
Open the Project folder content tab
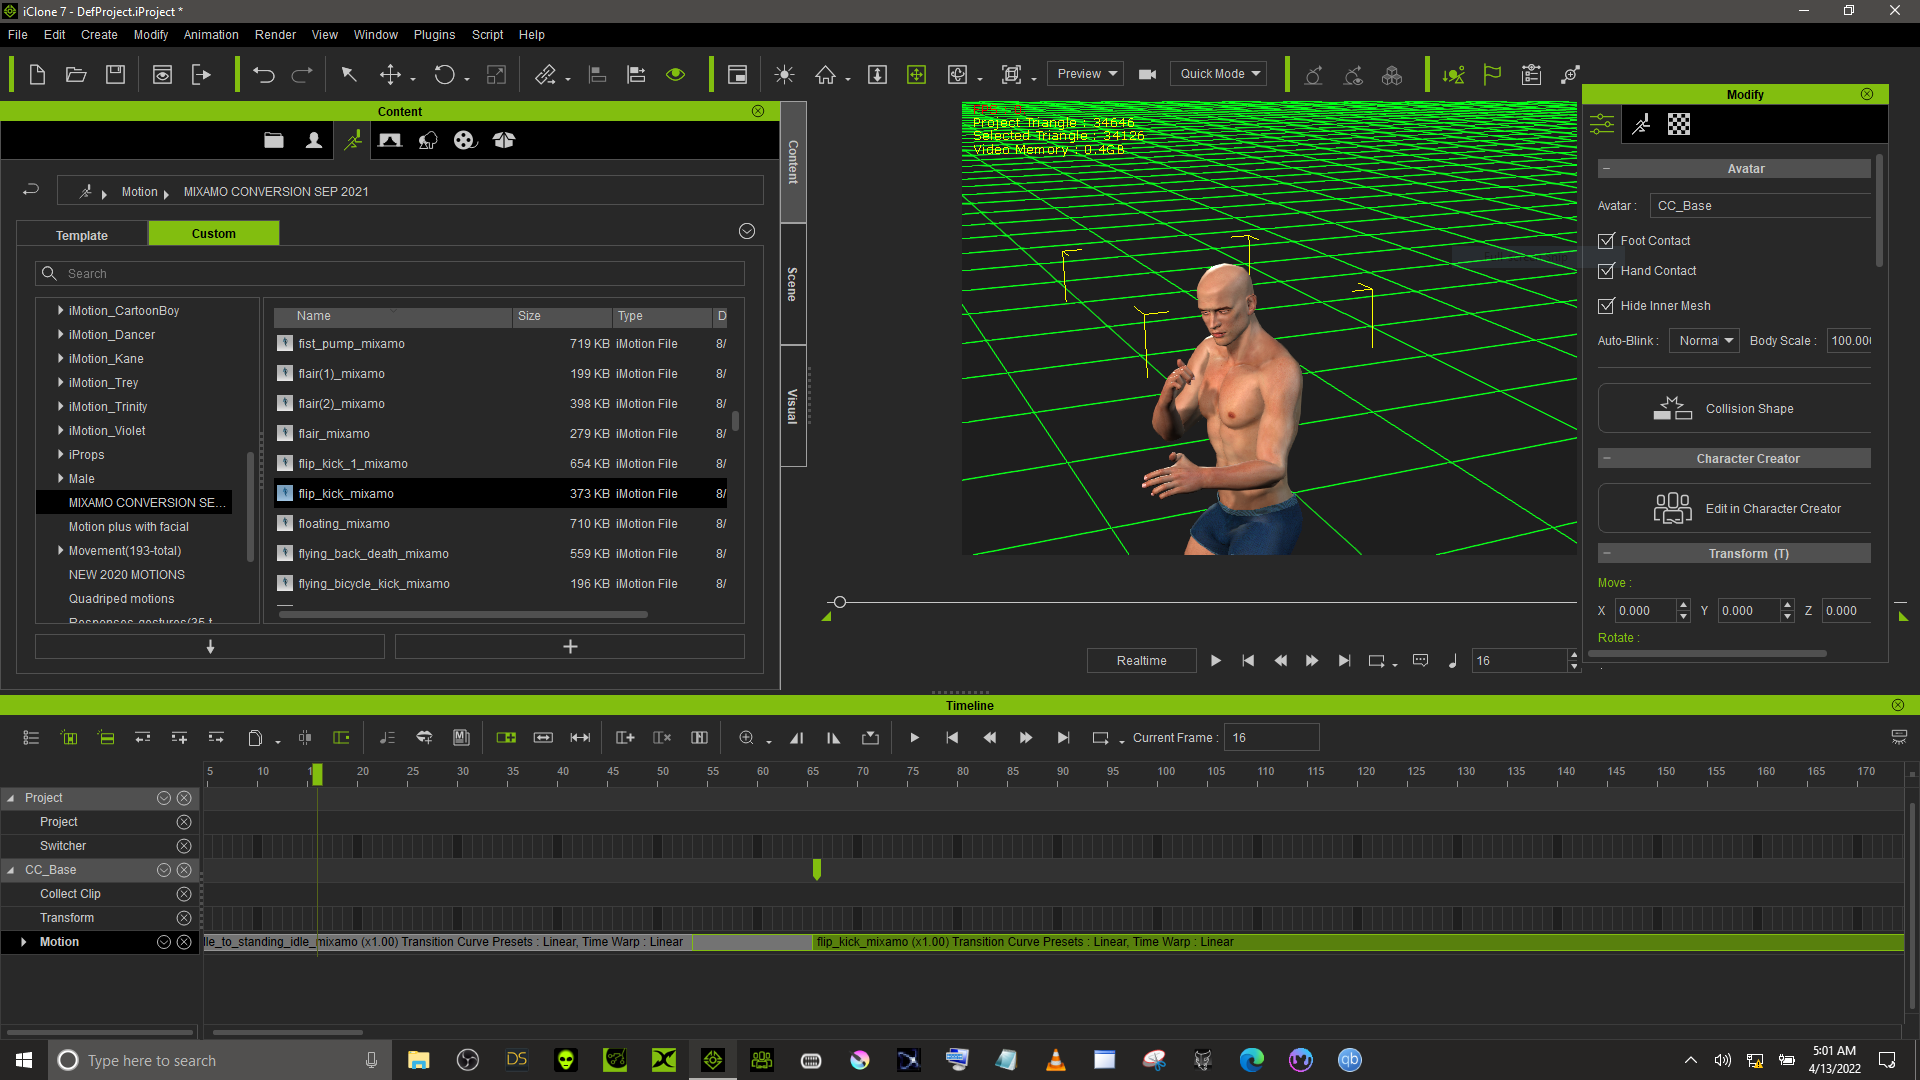[274, 141]
